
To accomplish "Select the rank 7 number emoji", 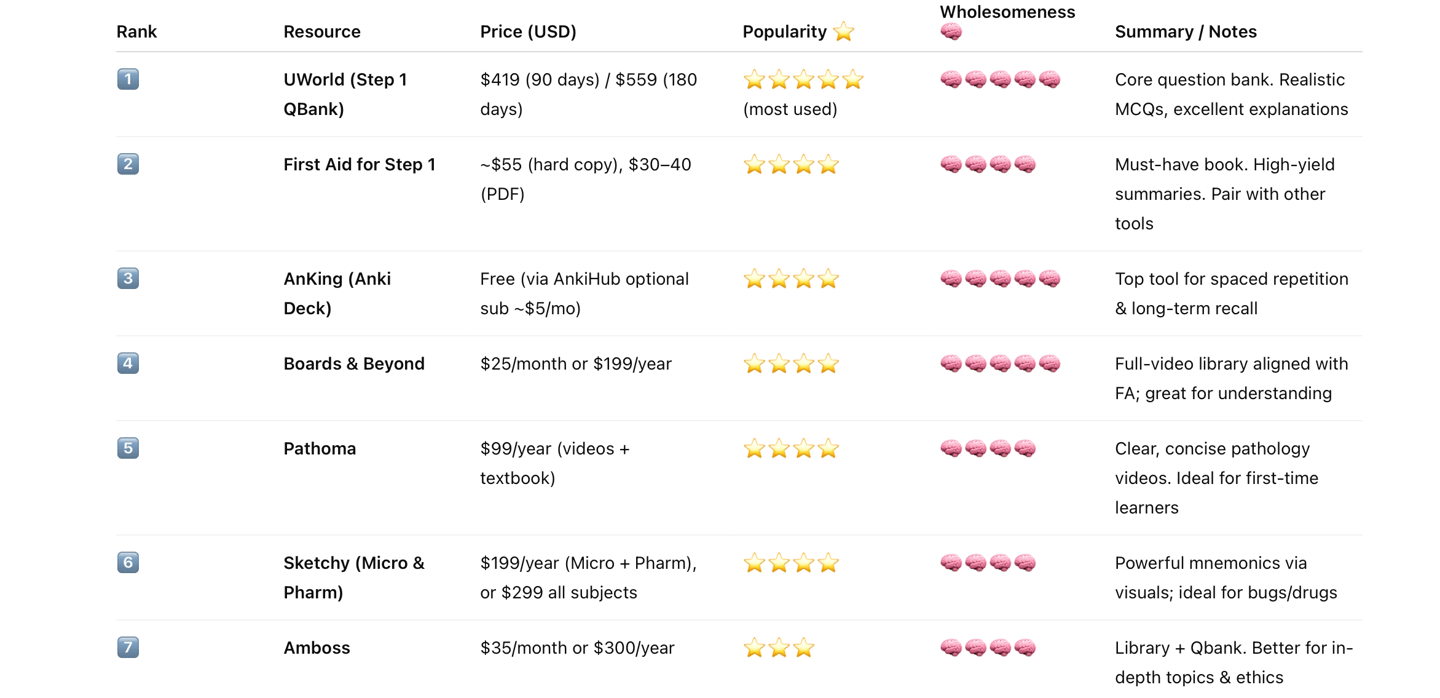I will click(x=128, y=647).
